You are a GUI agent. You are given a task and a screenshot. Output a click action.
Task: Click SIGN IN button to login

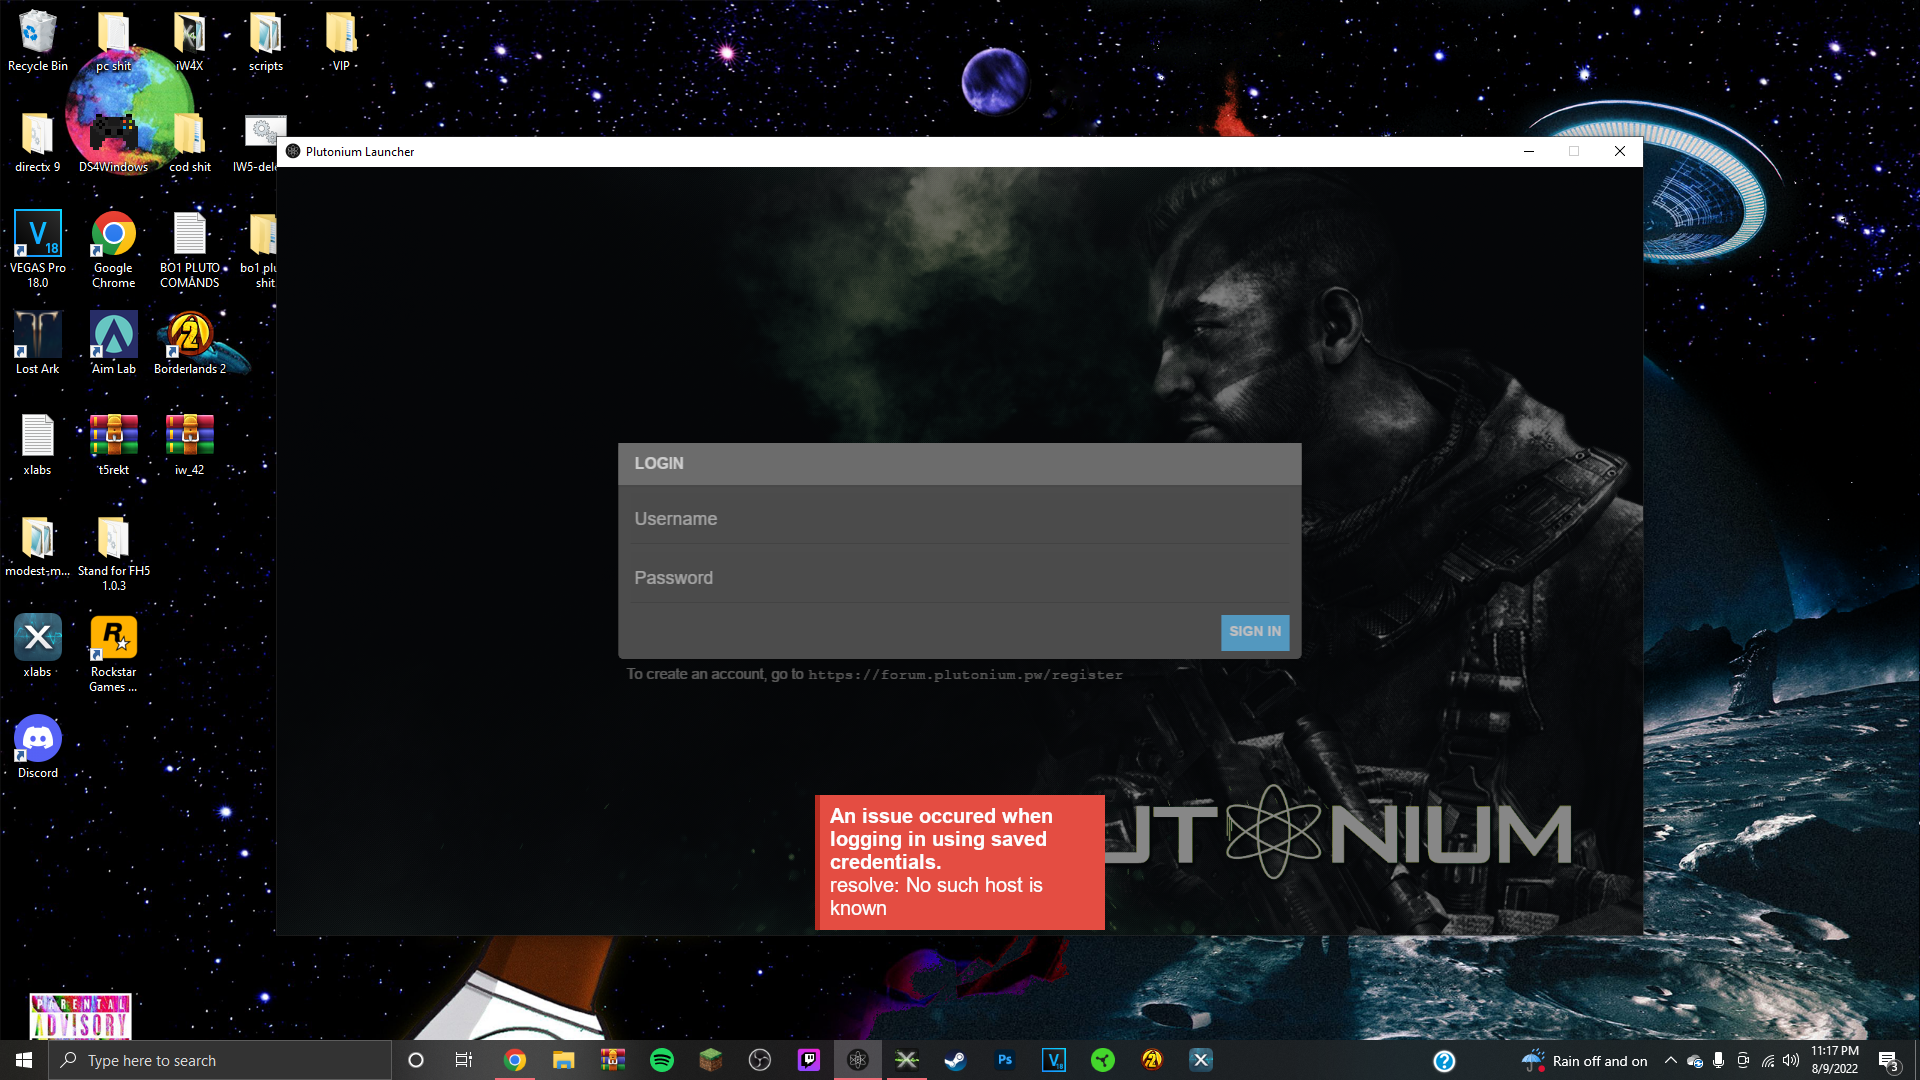click(1255, 632)
